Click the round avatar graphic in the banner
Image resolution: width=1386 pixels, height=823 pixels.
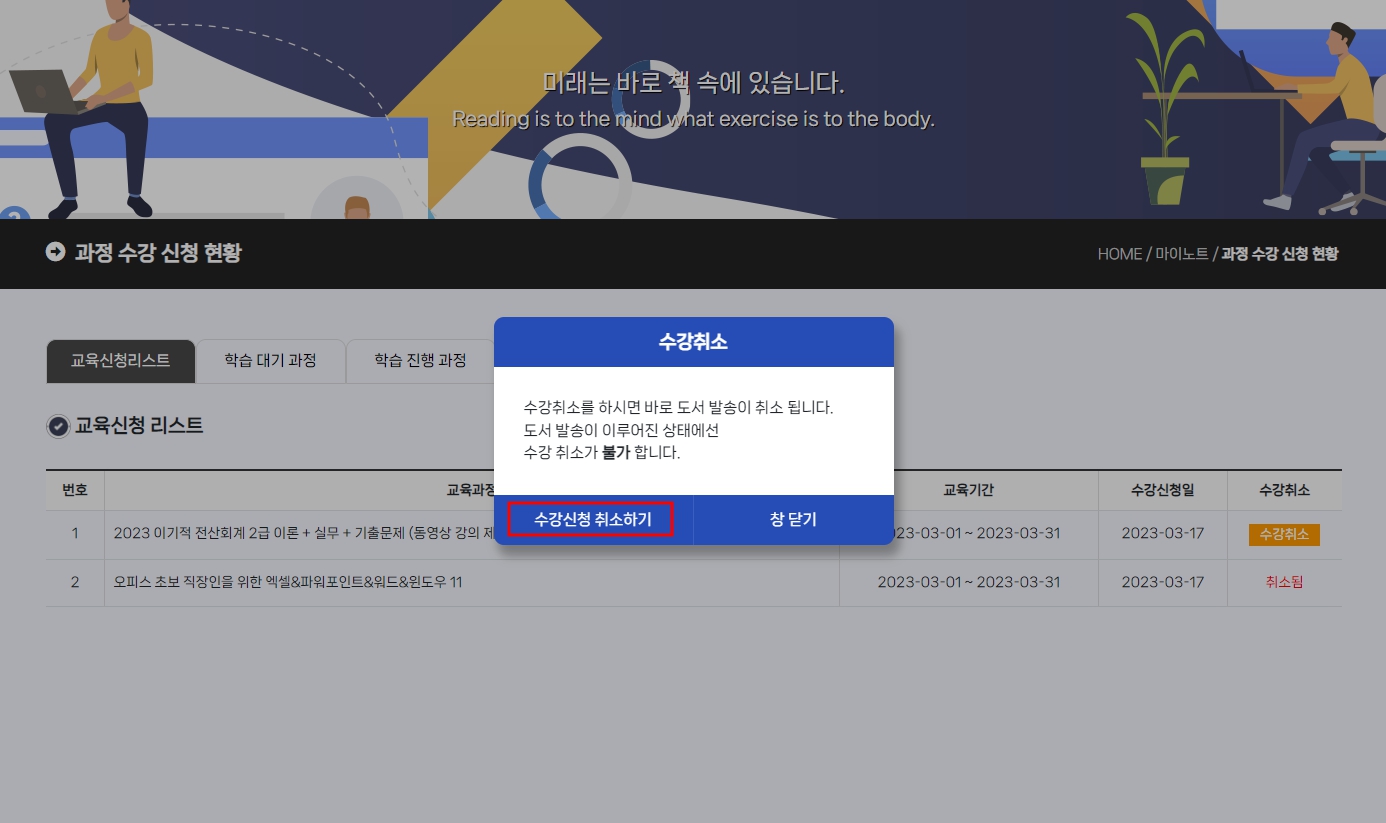[356, 203]
